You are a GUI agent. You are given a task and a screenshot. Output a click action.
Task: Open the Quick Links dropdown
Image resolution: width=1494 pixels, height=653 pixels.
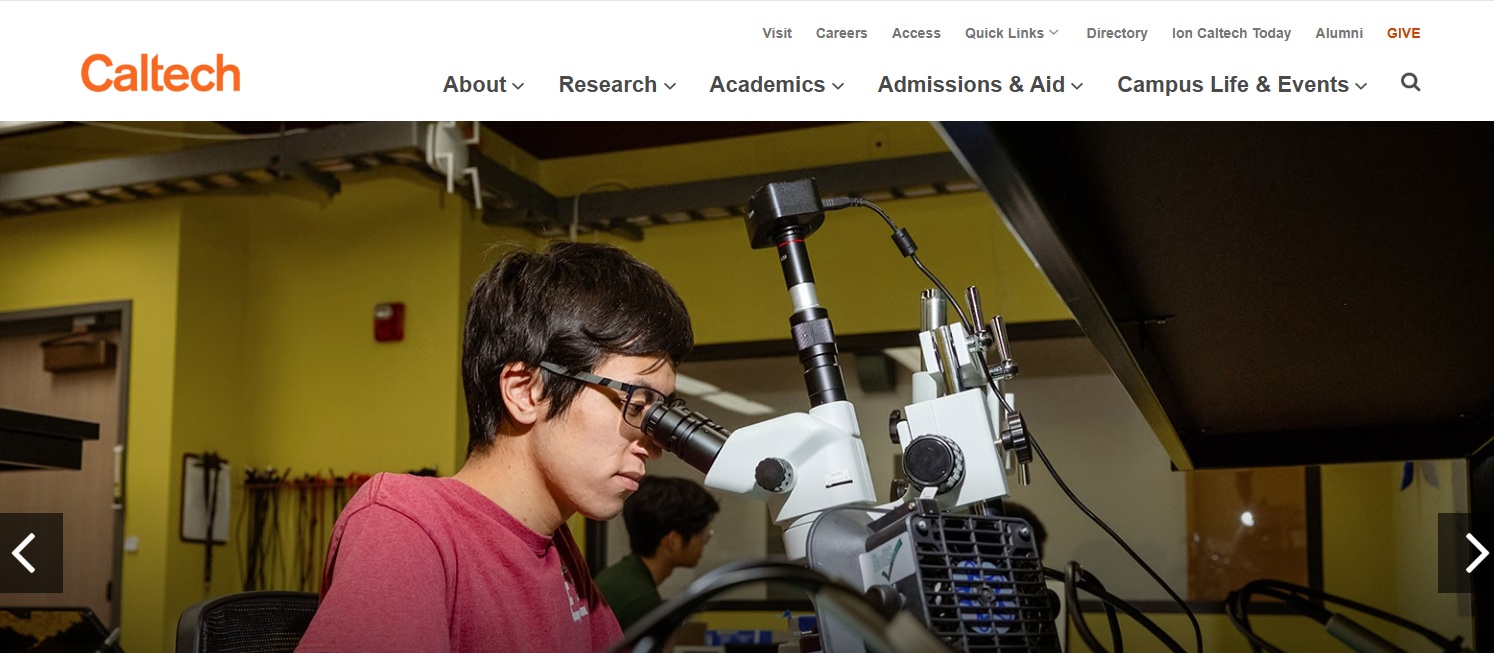click(x=1011, y=33)
